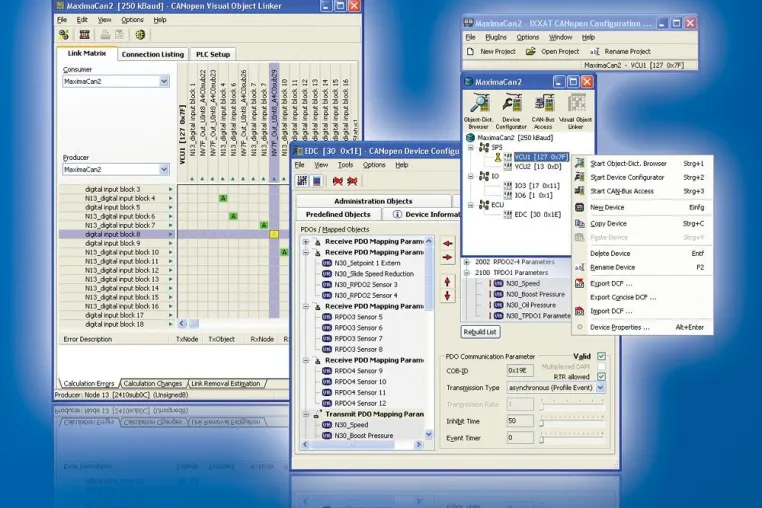Adjust the Event Timer slider
This screenshot has height=508, width=762.
click(541, 439)
